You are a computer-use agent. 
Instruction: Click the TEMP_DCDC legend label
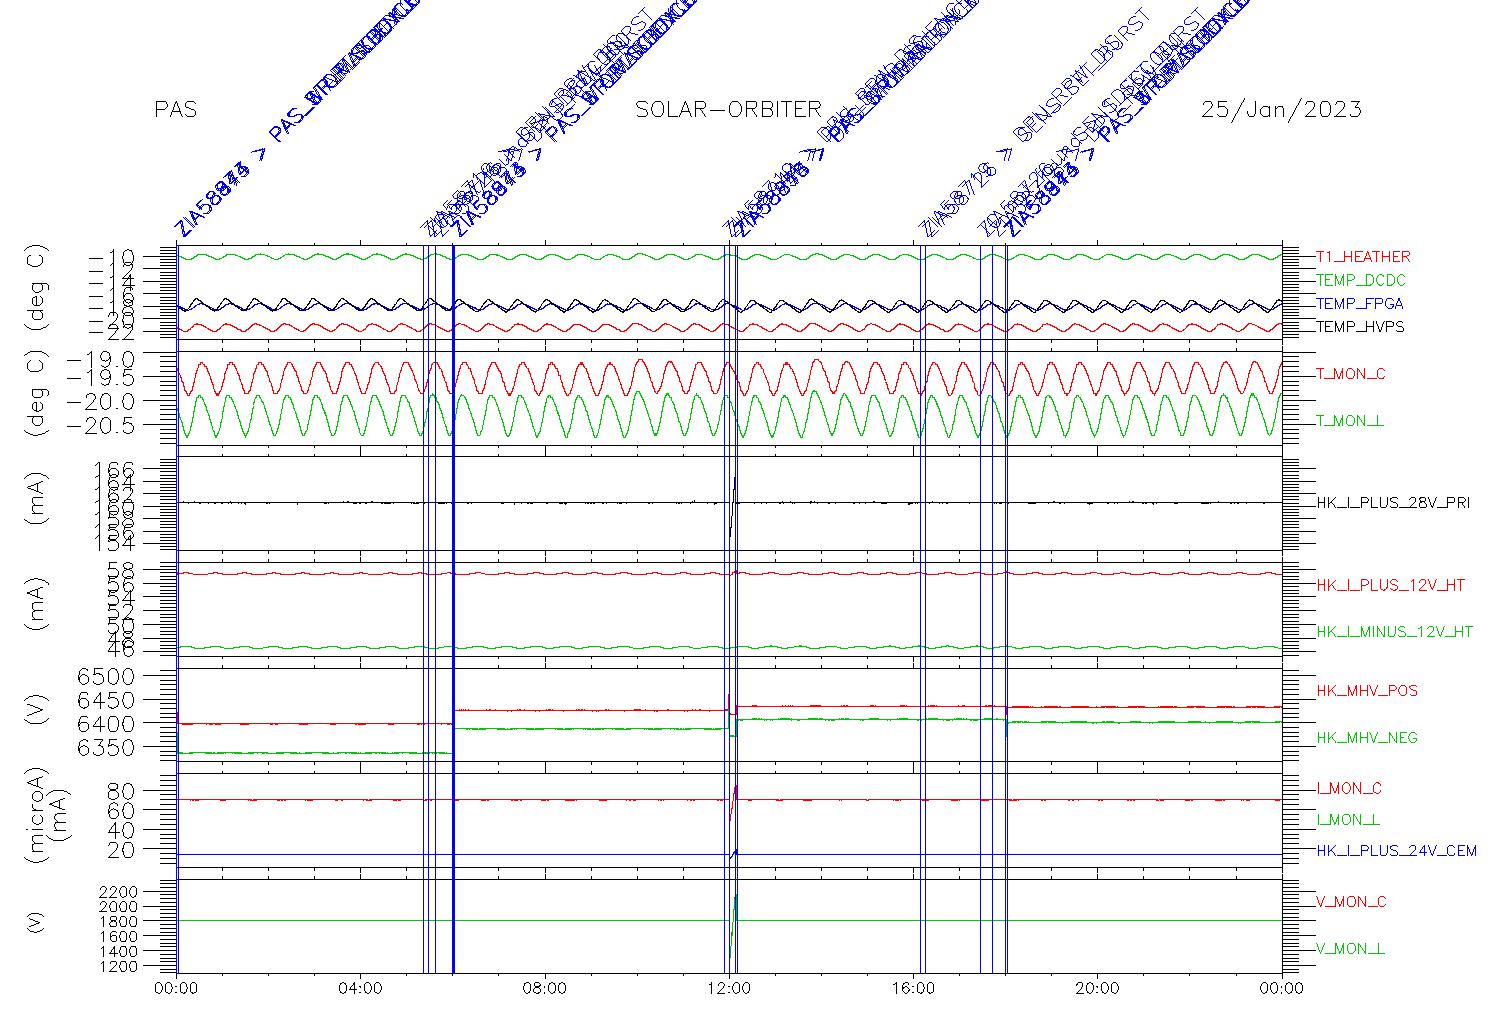coord(1360,281)
